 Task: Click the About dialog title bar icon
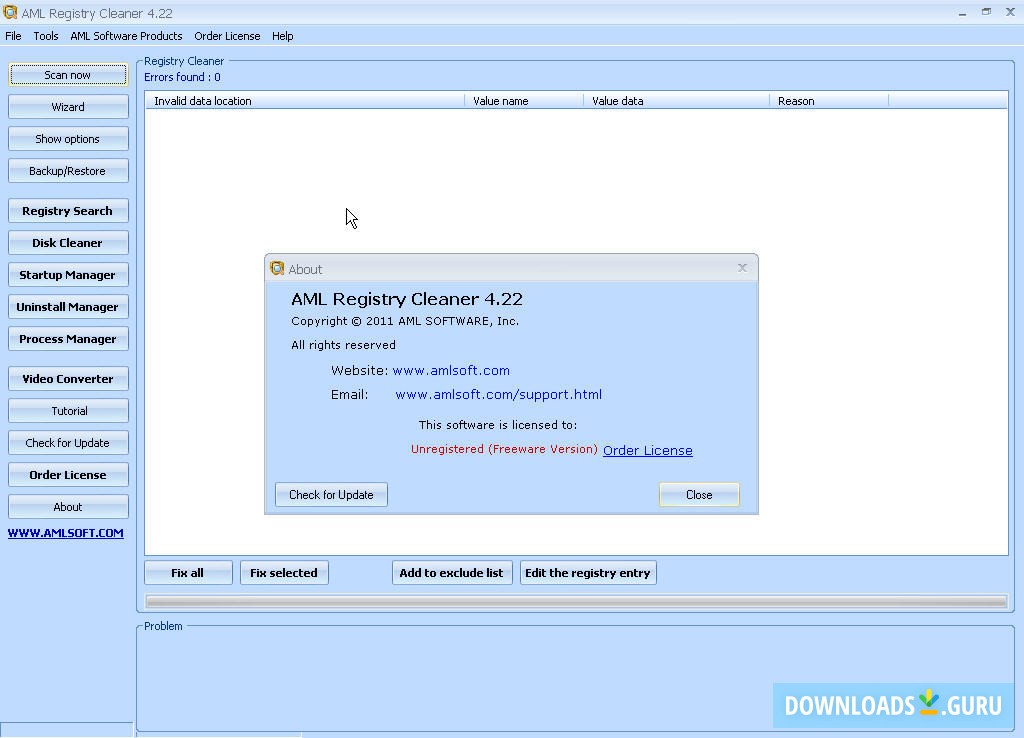[x=277, y=268]
